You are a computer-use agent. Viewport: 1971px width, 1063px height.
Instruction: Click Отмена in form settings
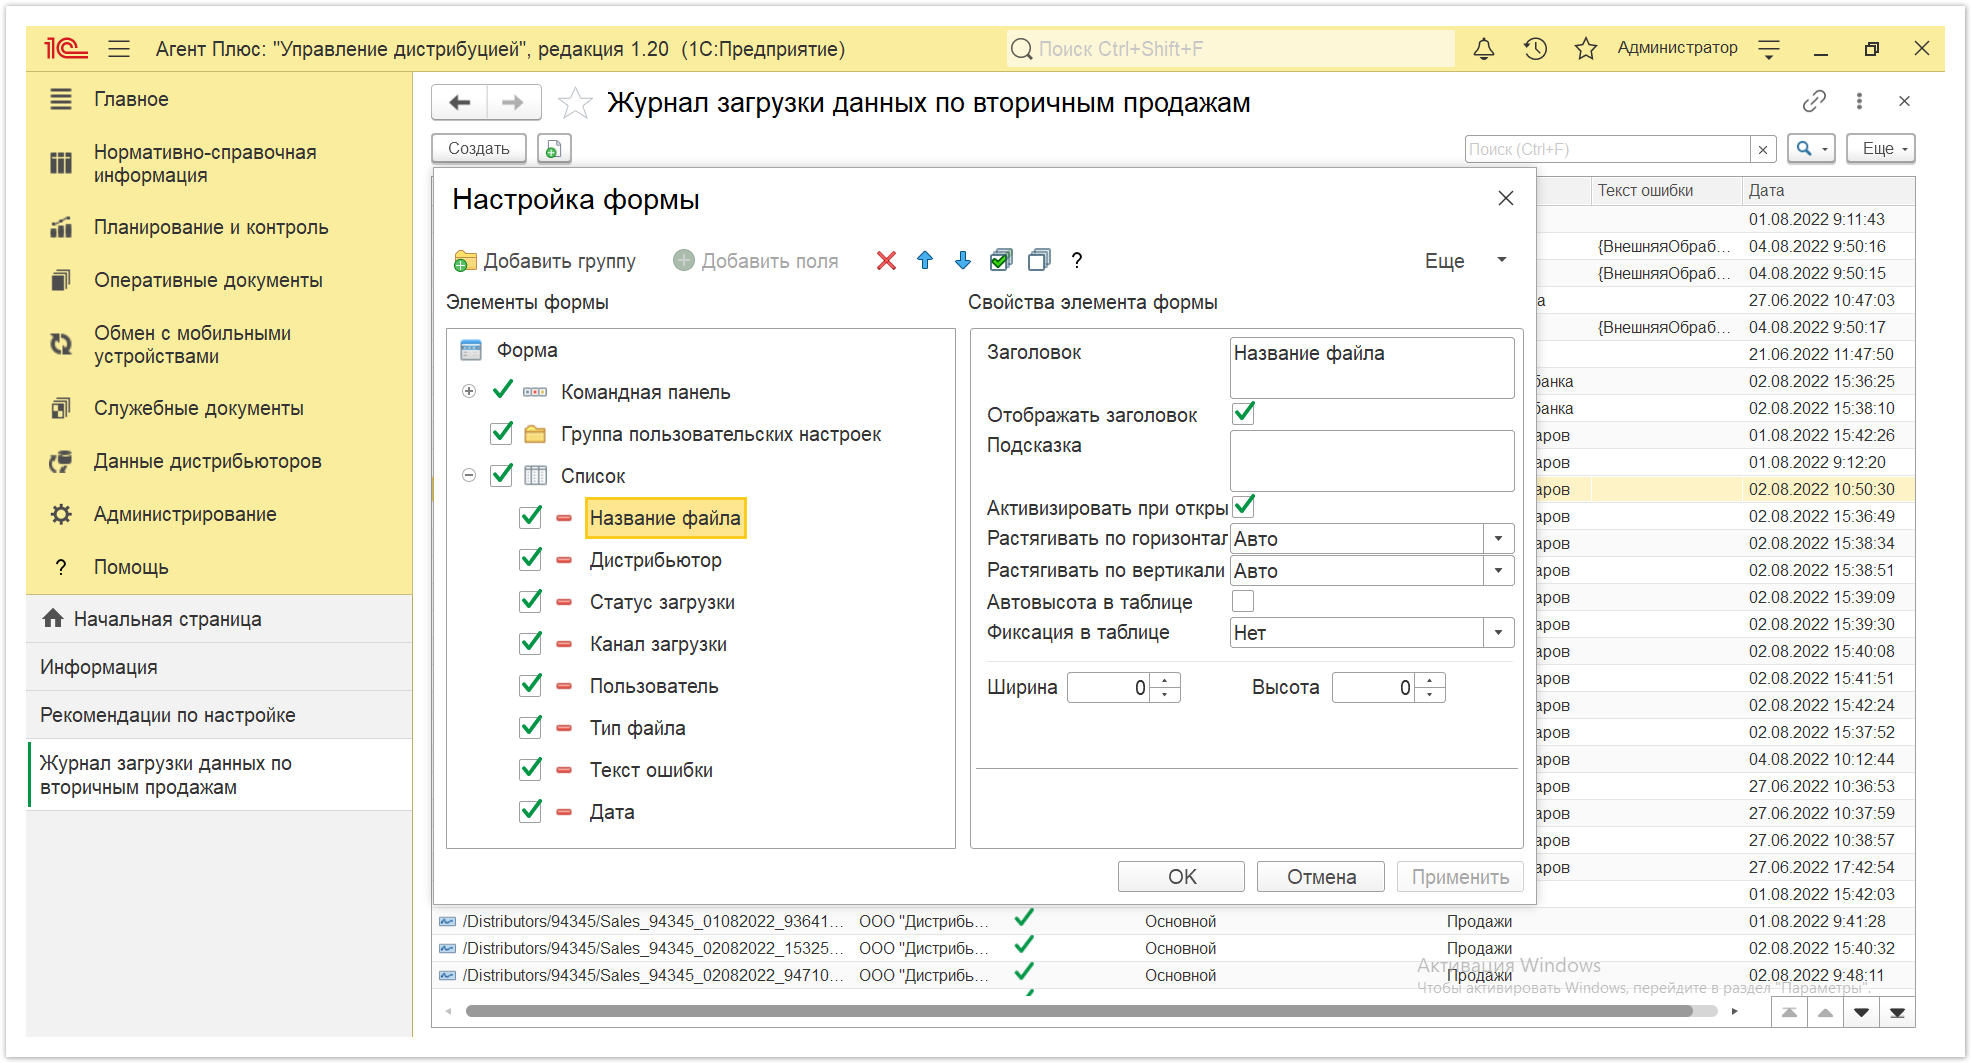point(1321,877)
